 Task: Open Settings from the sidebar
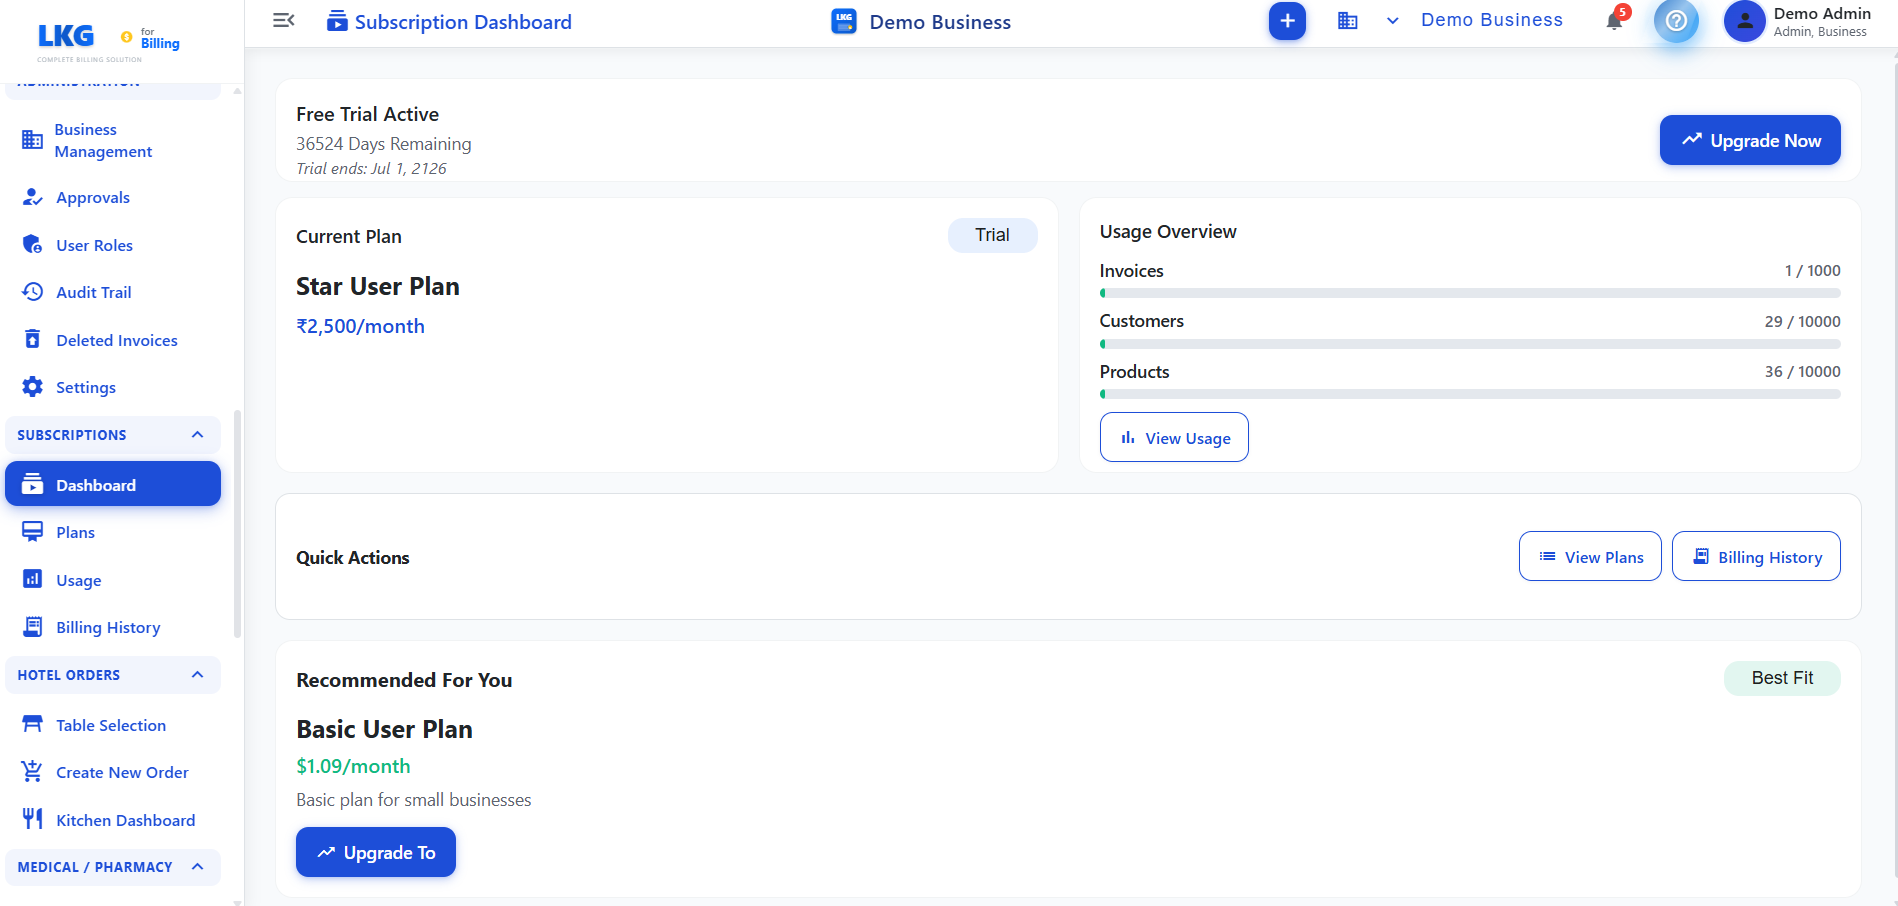click(x=113, y=387)
